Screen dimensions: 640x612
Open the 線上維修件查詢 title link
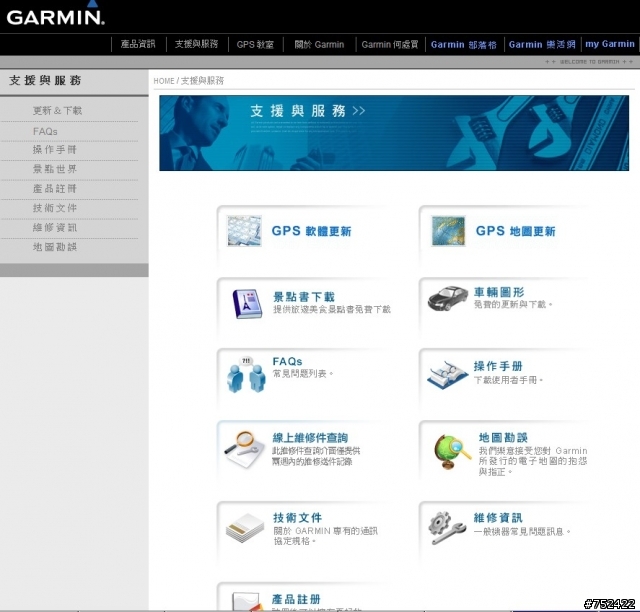pos(310,438)
